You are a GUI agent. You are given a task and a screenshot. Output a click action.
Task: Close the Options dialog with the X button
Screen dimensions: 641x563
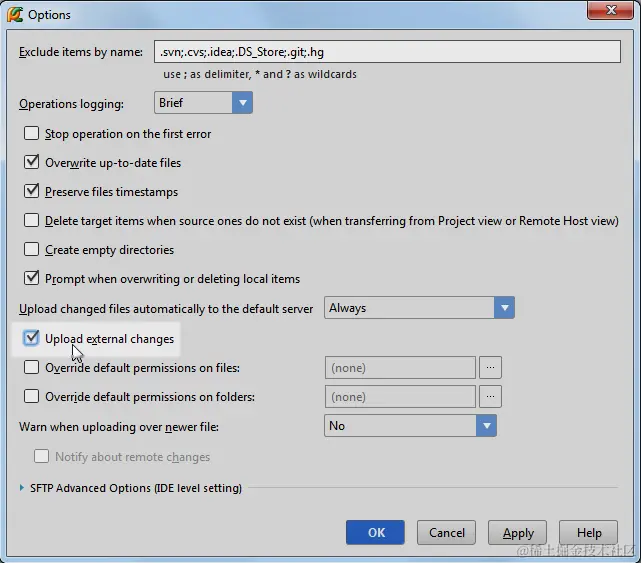pos(610,10)
